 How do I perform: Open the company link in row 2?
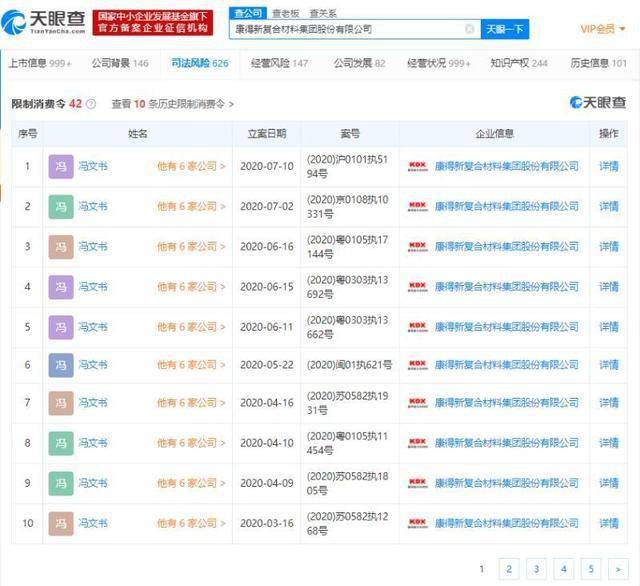point(507,206)
